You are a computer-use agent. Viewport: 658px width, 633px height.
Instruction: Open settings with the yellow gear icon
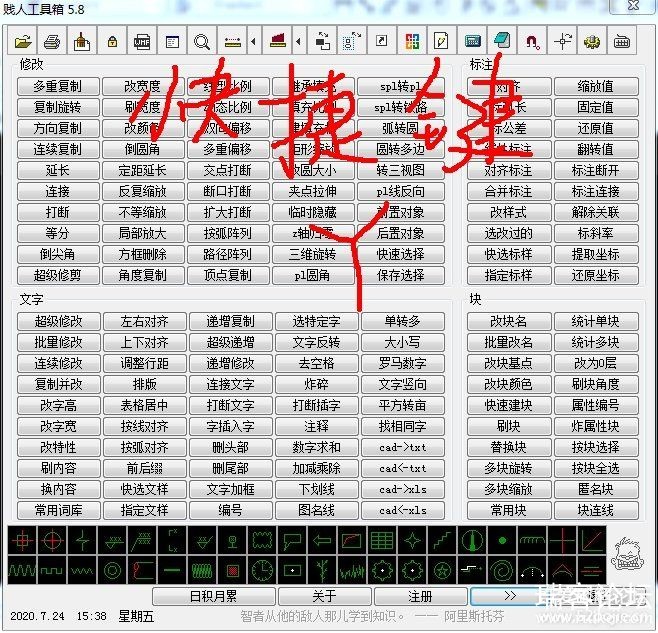[592, 41]
